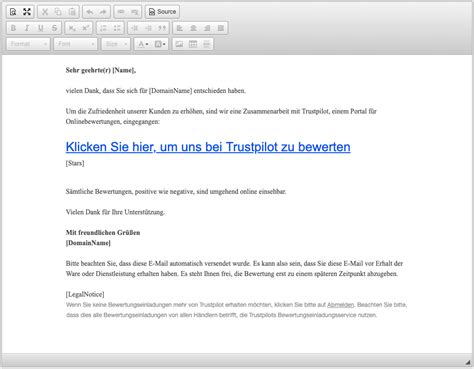This screenshot has width=474, height=369.
Task: Align text left
Action: [180, 28]
